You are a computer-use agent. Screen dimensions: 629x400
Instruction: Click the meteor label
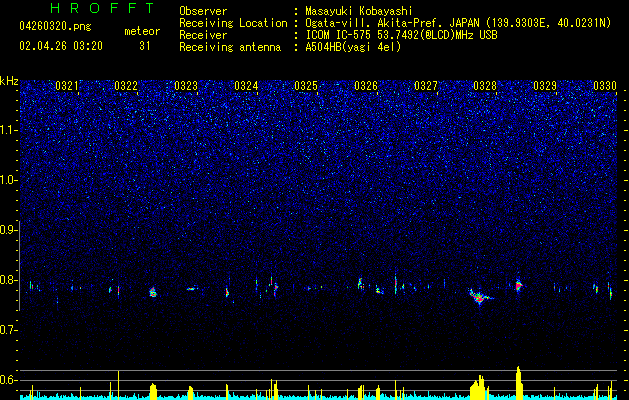(x=142, y=31)
